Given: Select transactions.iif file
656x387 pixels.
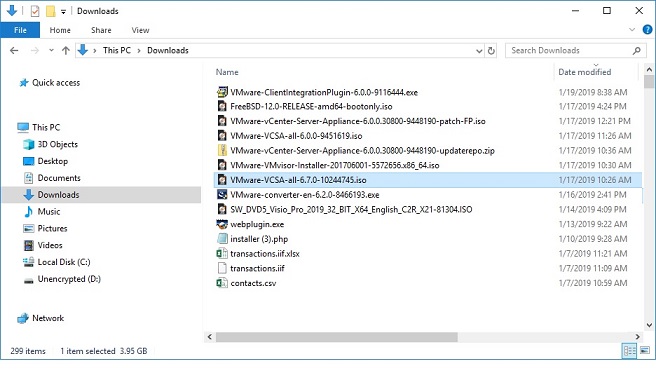Looking at the screenshot, I should point(257,268).
